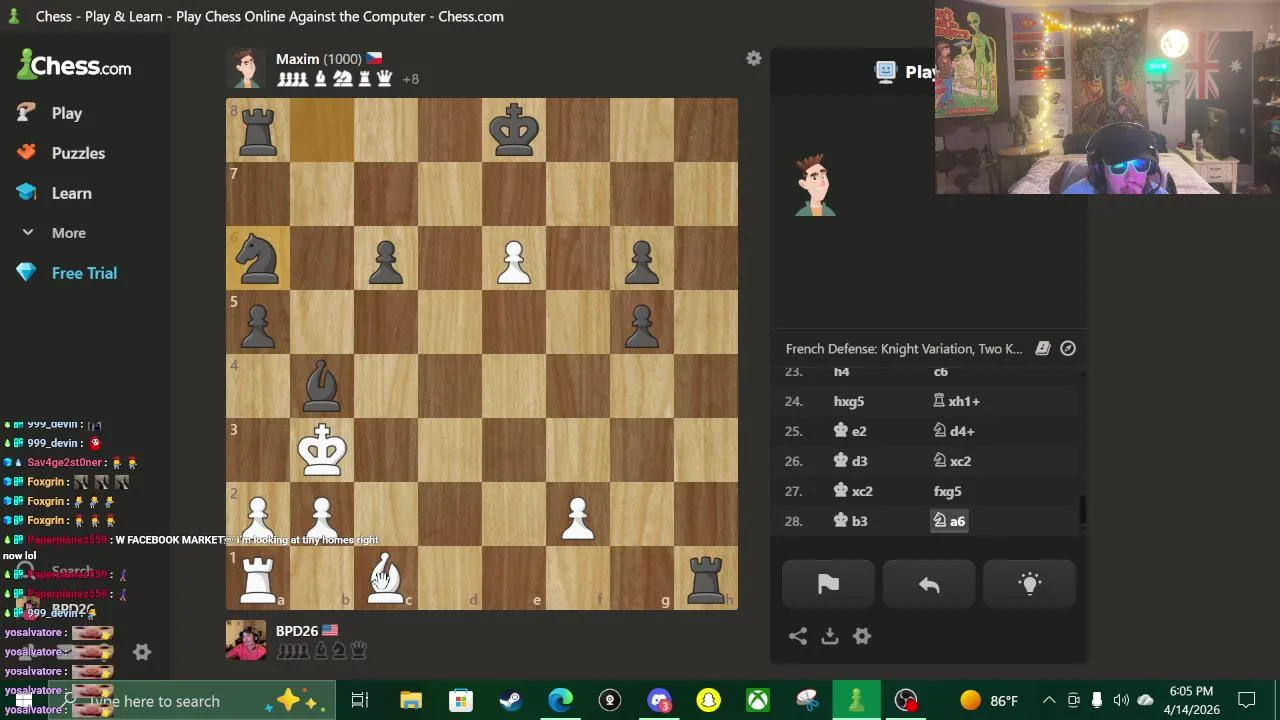This screenshot has width=1280, height=720.
Task: Click the black bishop on b4
Action: pos(322,386)
